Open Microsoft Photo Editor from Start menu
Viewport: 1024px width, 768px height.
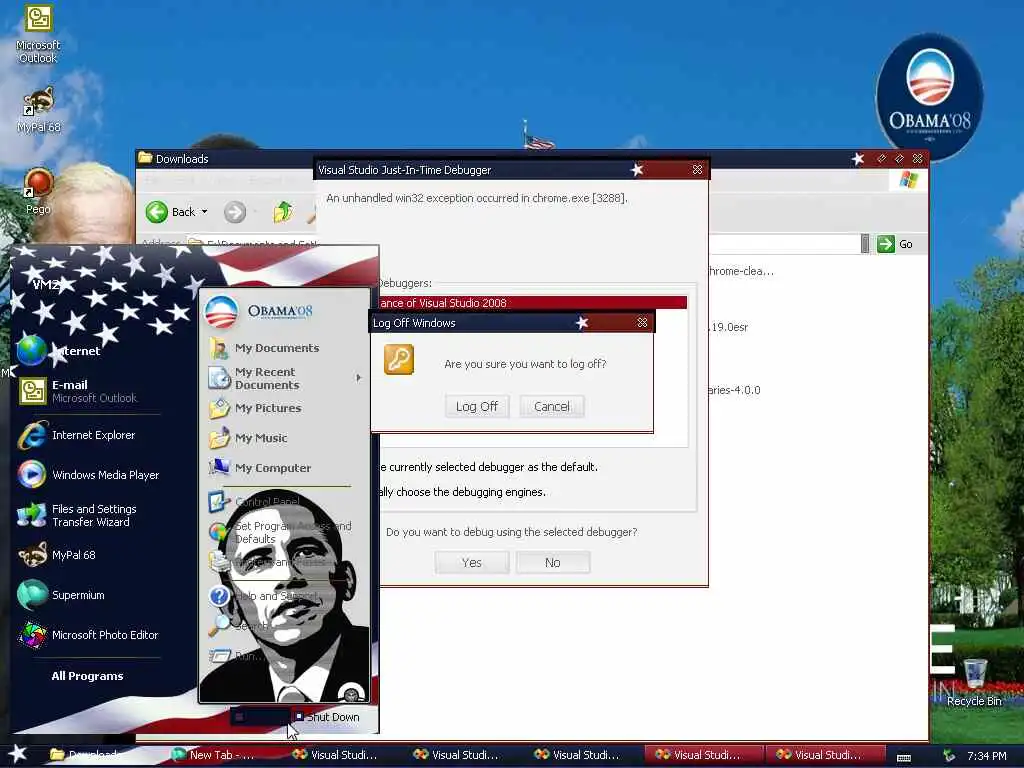pyautogui.click(x=89, y=635)
